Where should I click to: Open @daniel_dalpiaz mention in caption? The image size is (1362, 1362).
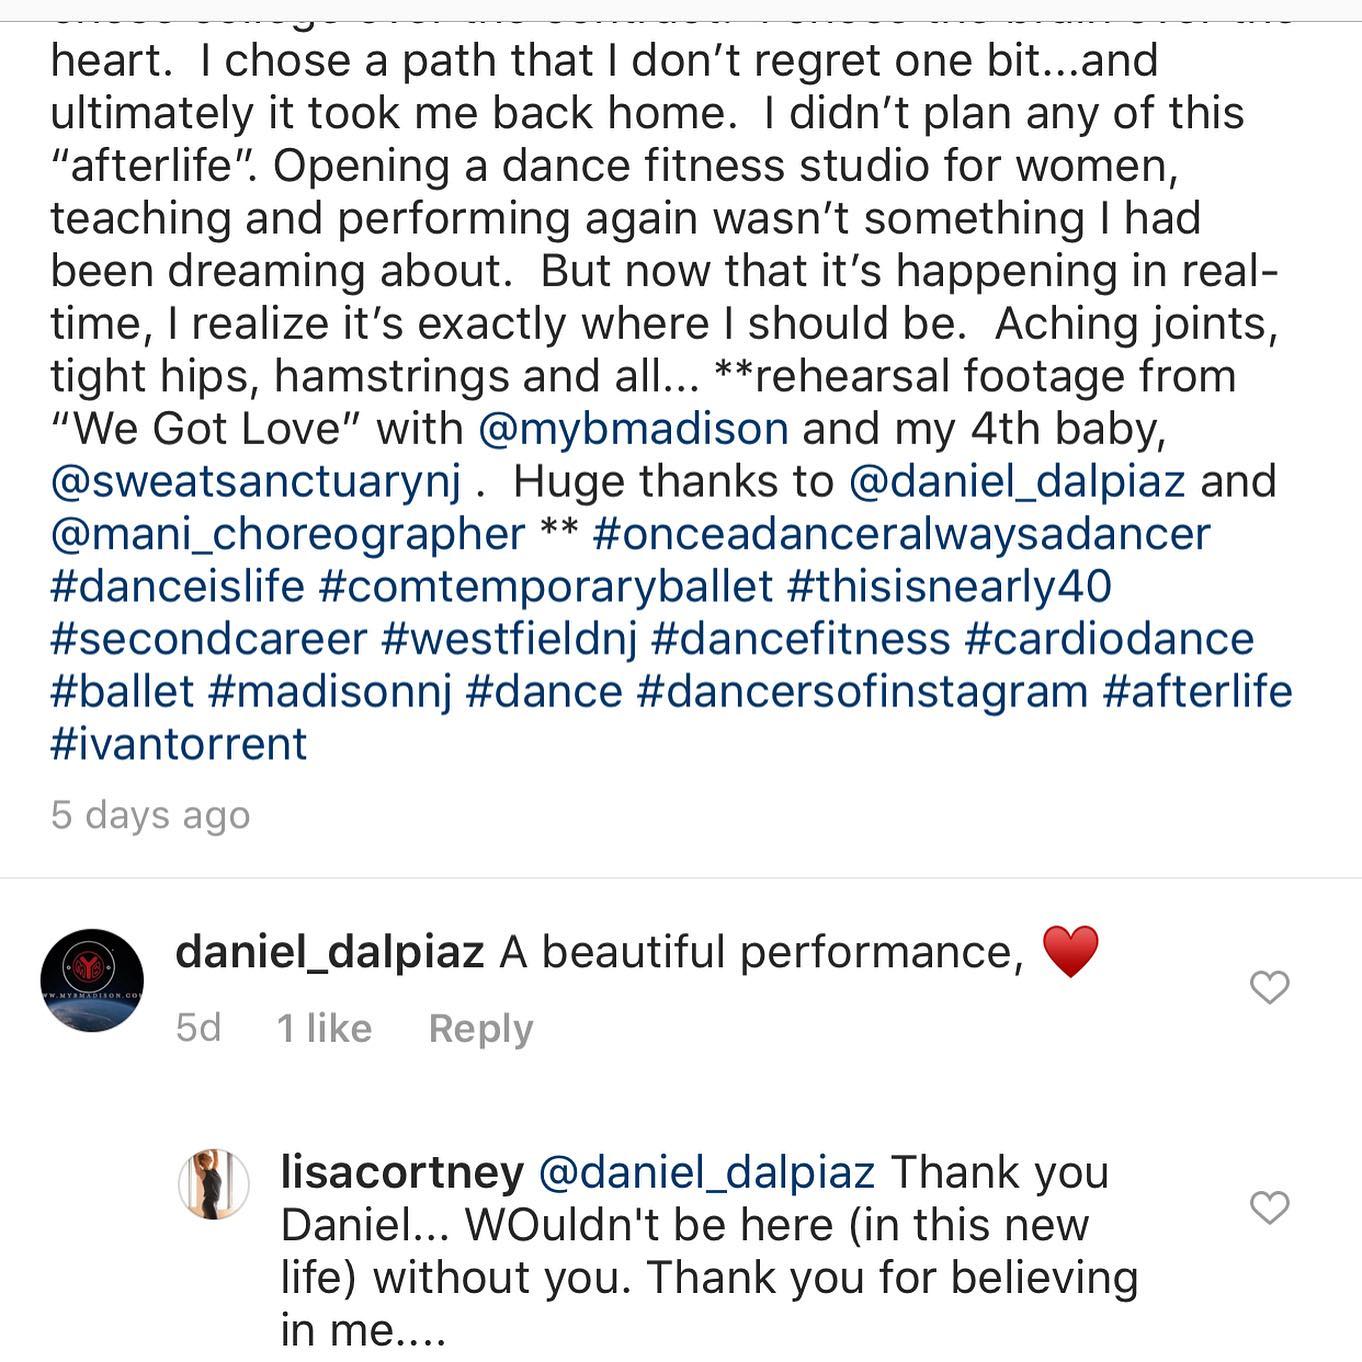1016,482
